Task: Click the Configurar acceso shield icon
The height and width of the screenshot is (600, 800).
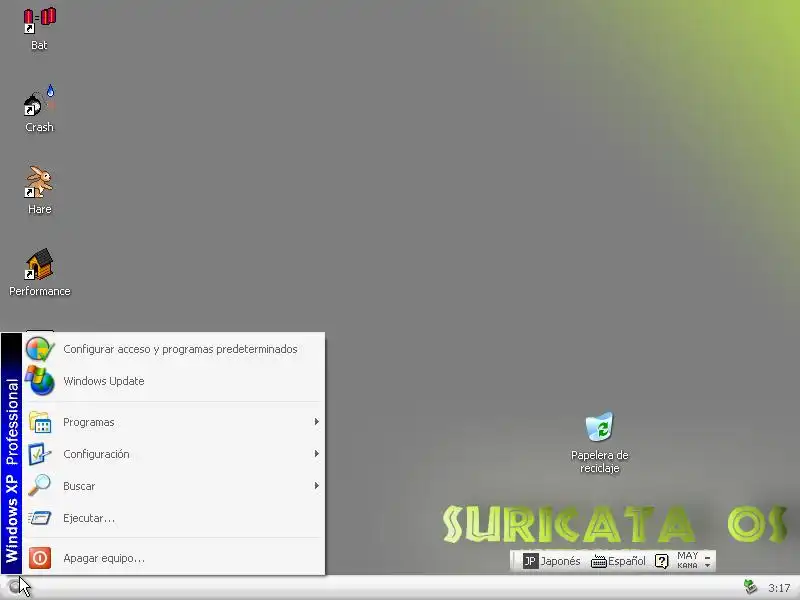Action: pyautogui.click(x=40, y=349)
